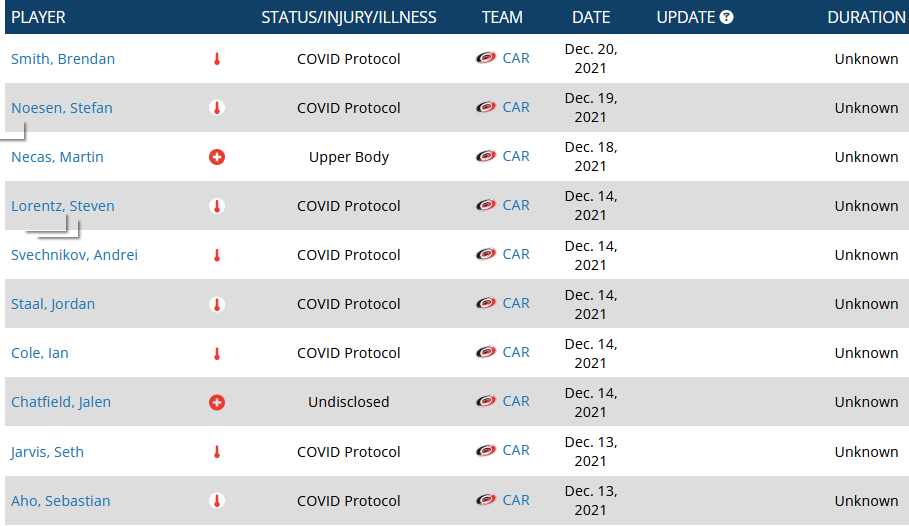The image size is (909, 526).
Task: Open Smith, Brendan player page
Action: 63,59
